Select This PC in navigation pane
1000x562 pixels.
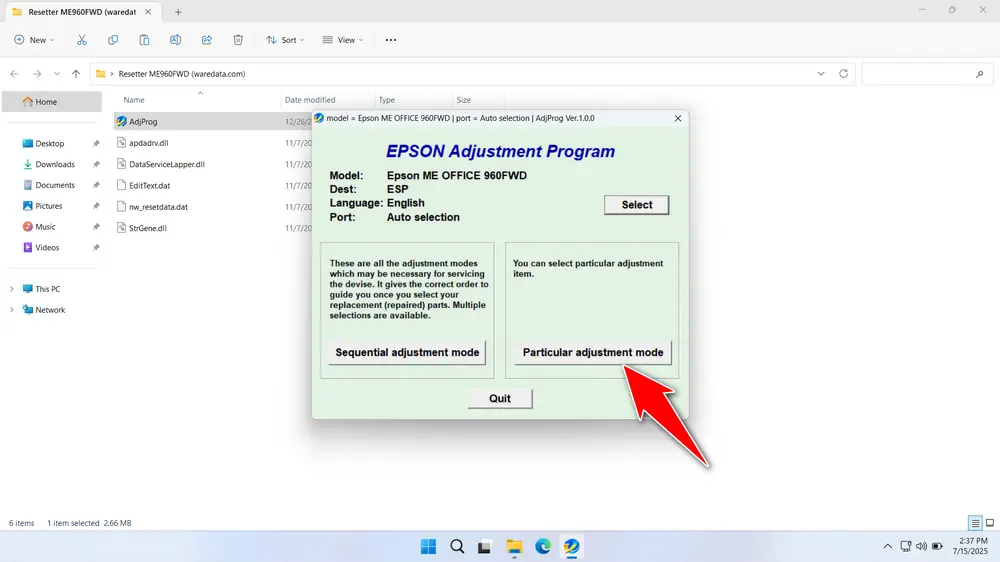(47, 289)
